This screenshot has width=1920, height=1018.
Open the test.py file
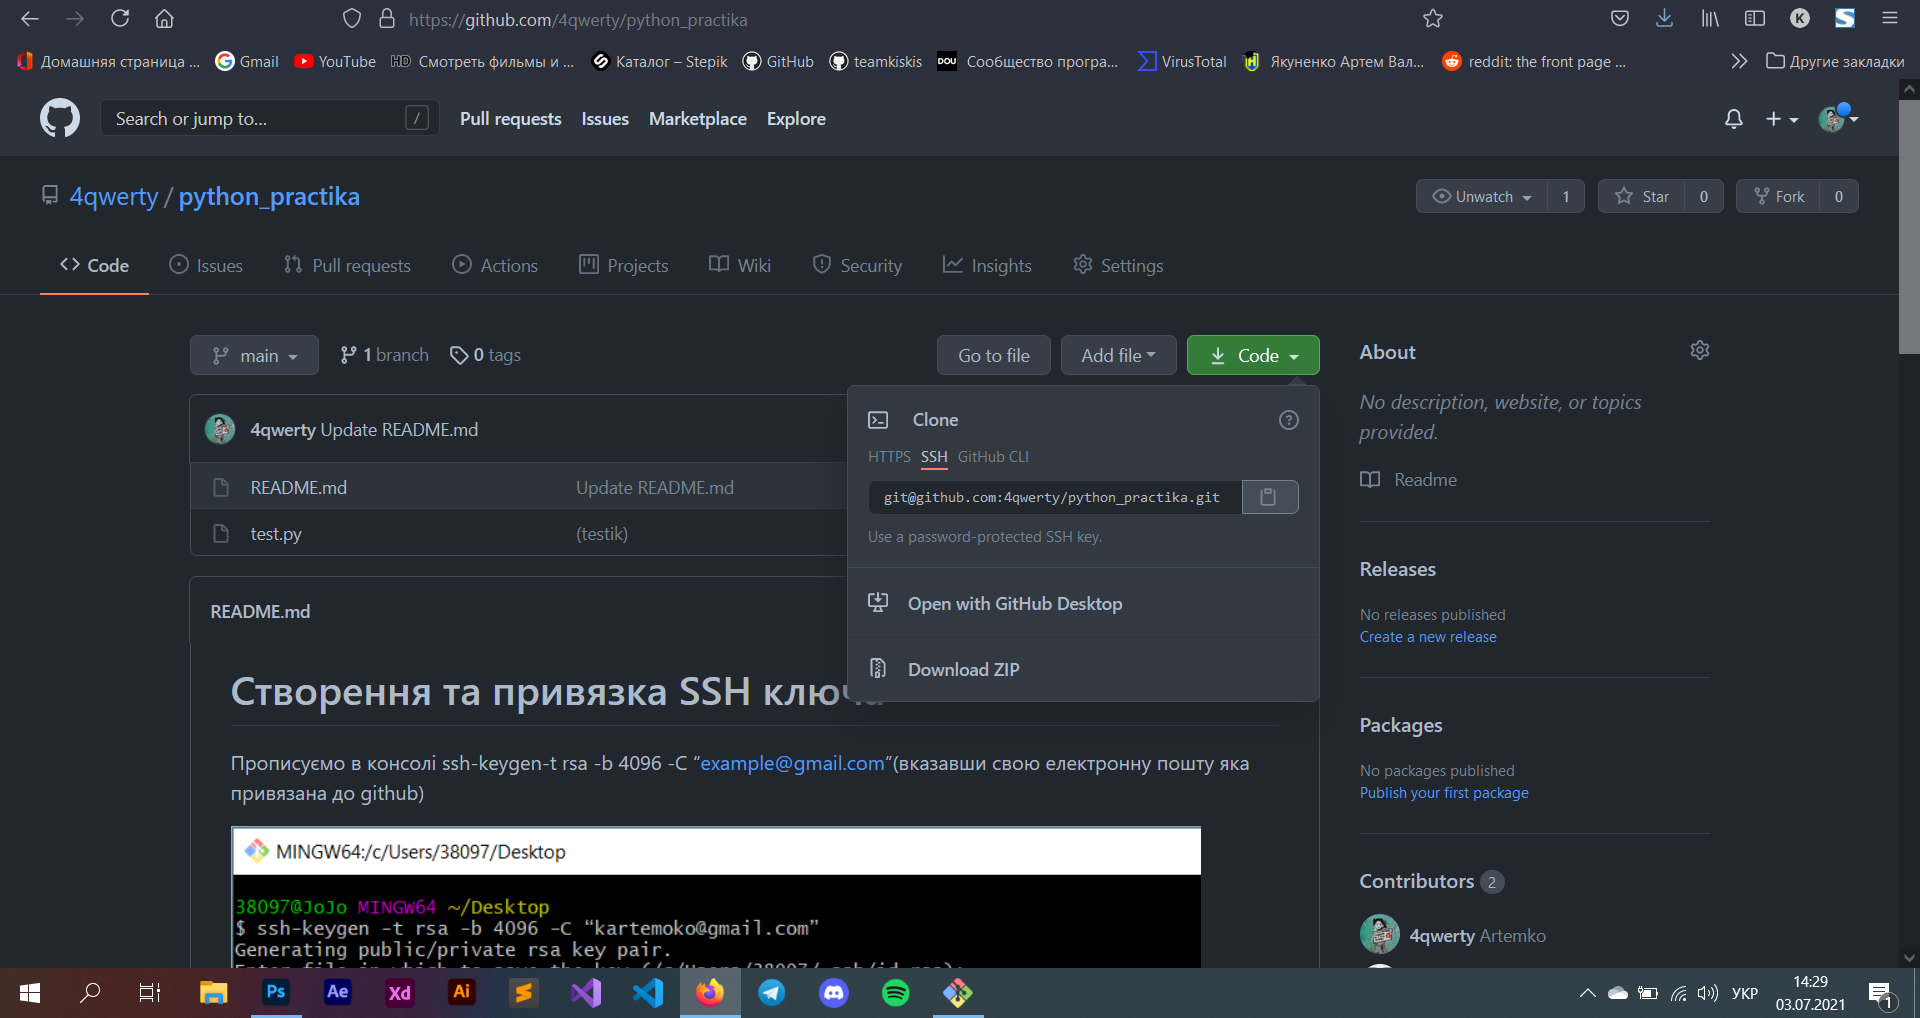(x=276, y=534)
